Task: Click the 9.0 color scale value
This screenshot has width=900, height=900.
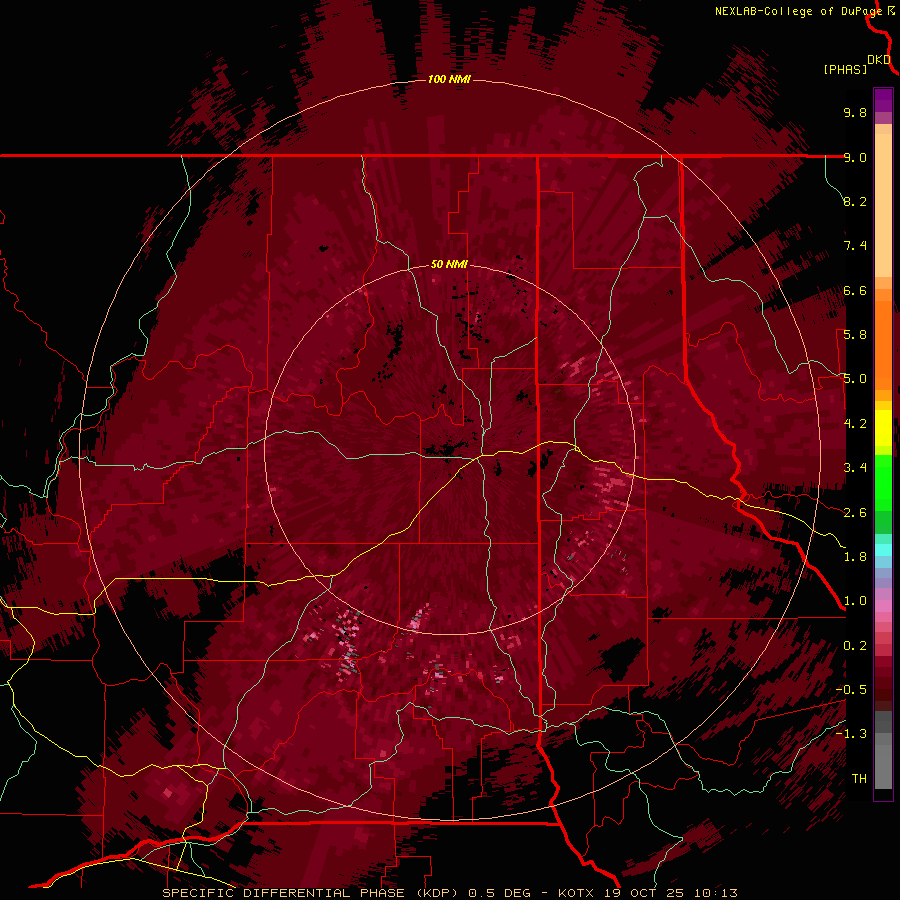Action: 855,157
